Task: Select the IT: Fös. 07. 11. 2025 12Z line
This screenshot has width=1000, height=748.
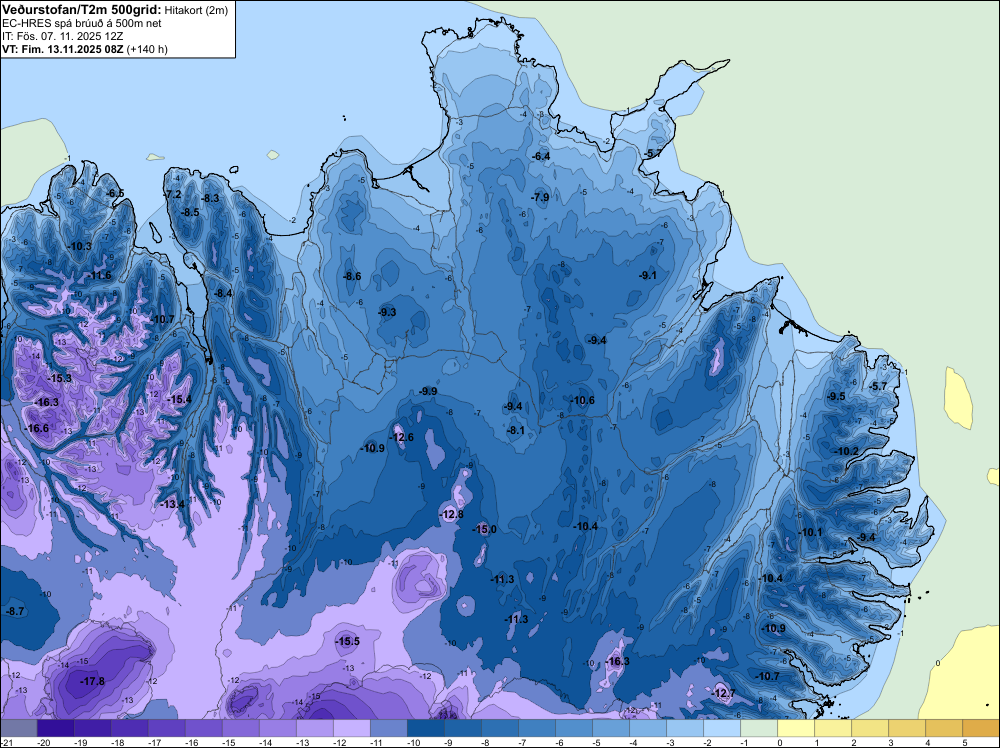Action: pos(62,36)
